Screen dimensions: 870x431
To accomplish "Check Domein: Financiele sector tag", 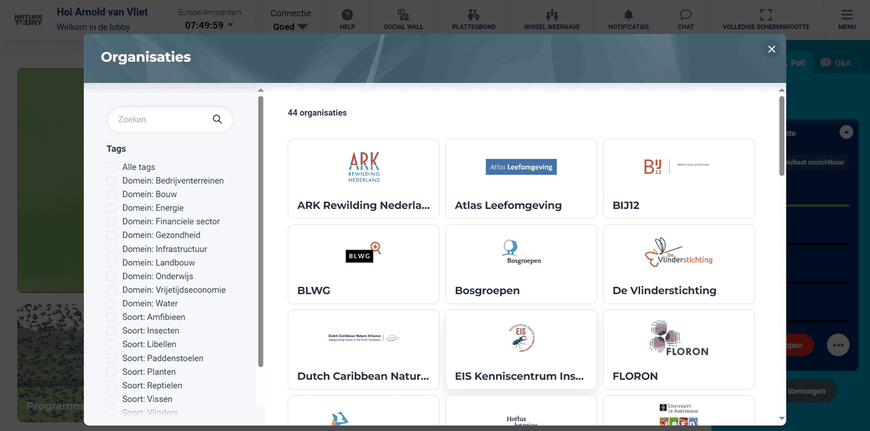I will (x=111, y=221).
